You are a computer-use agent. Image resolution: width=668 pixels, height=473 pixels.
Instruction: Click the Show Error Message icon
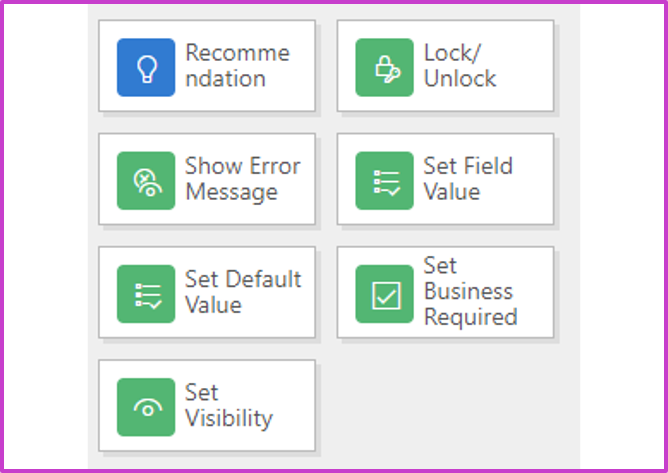point(146,181)
